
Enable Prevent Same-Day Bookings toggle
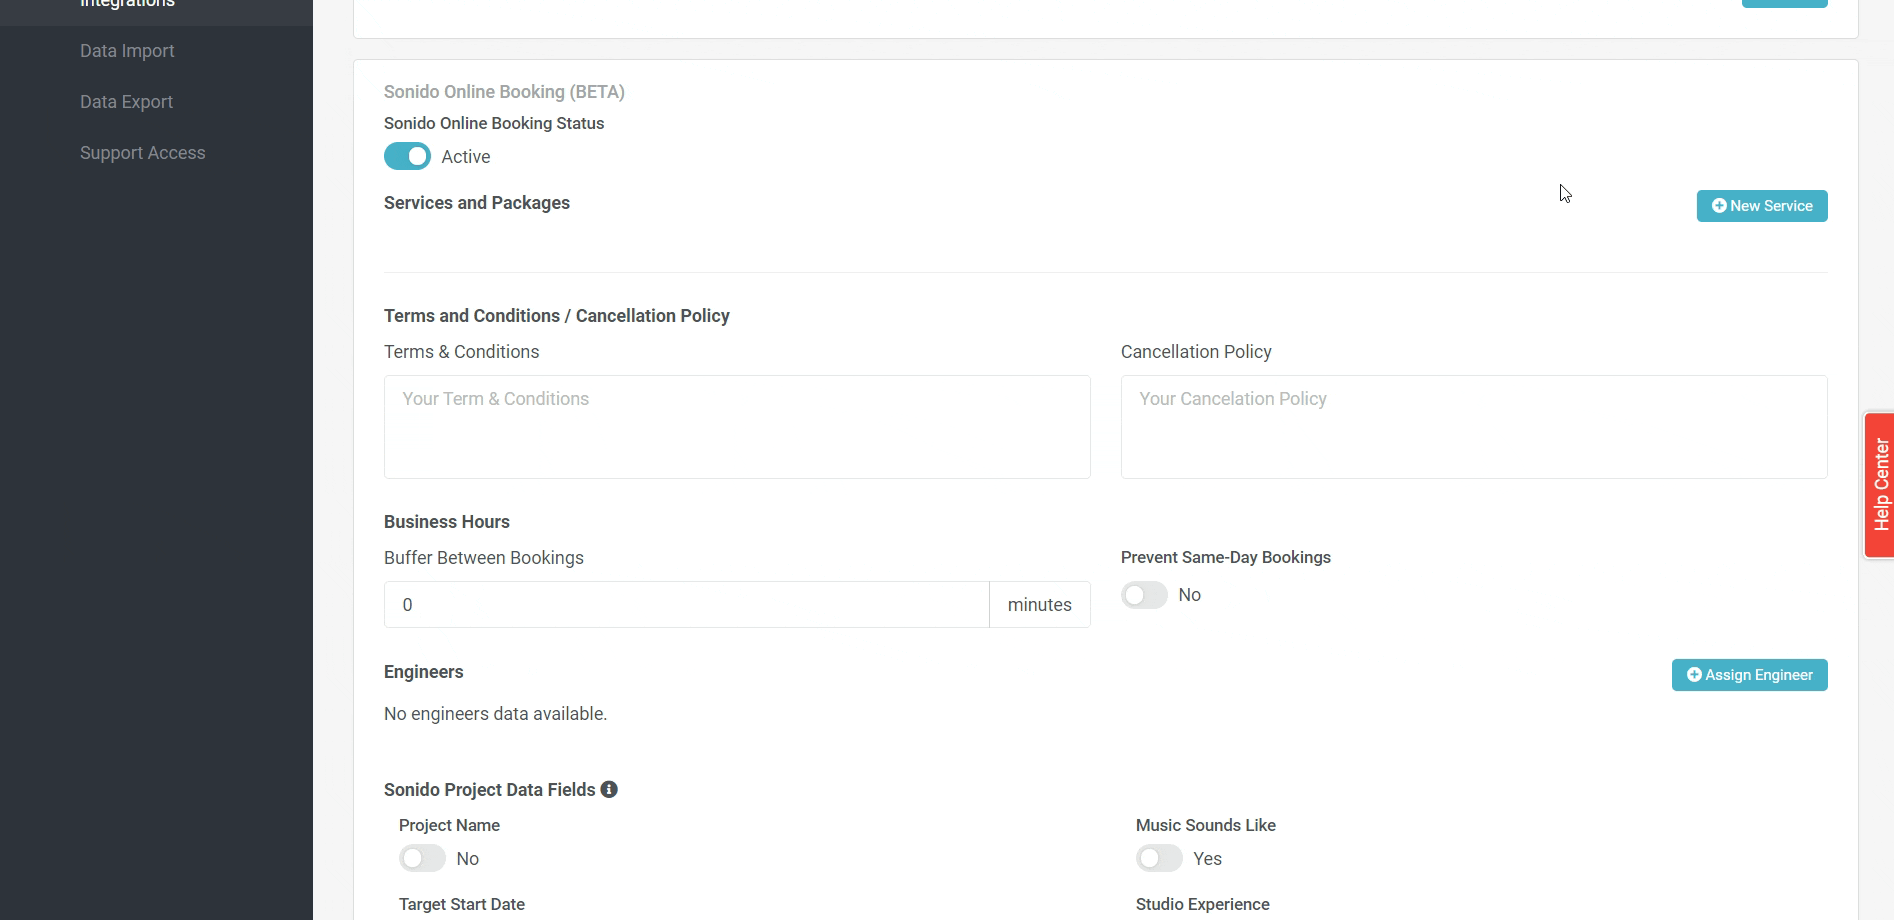[1144, 596]
